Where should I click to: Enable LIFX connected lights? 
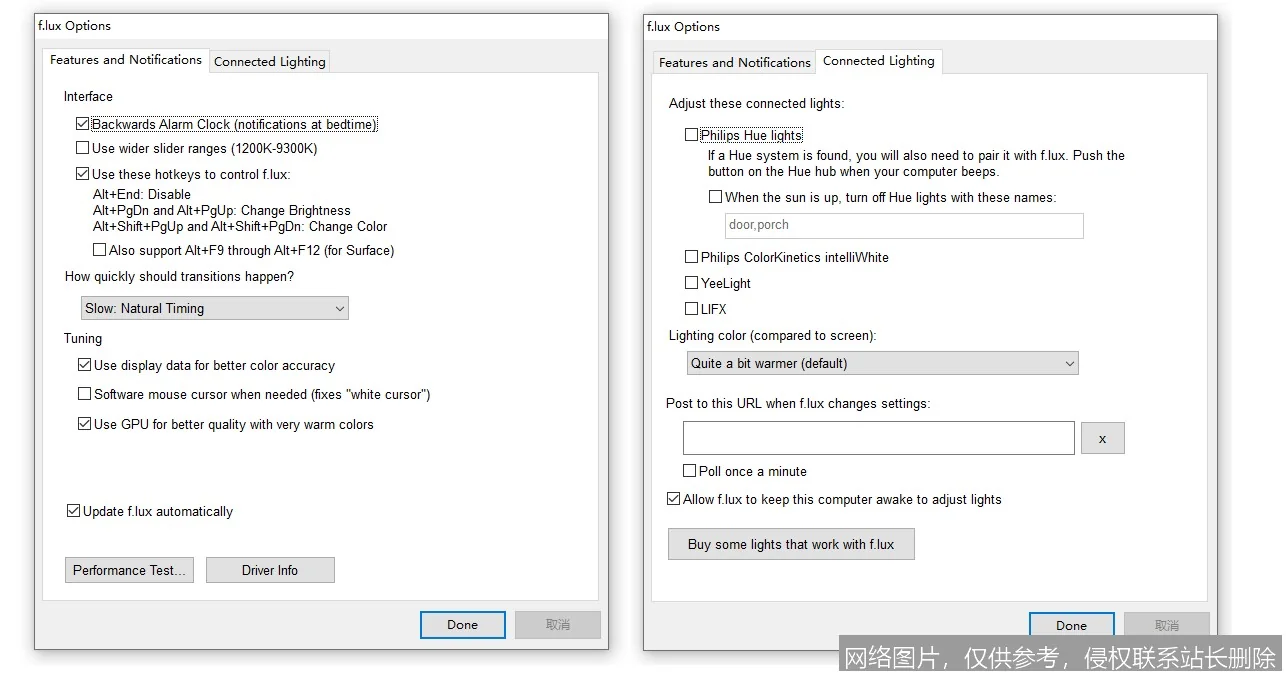click(691, 309)
